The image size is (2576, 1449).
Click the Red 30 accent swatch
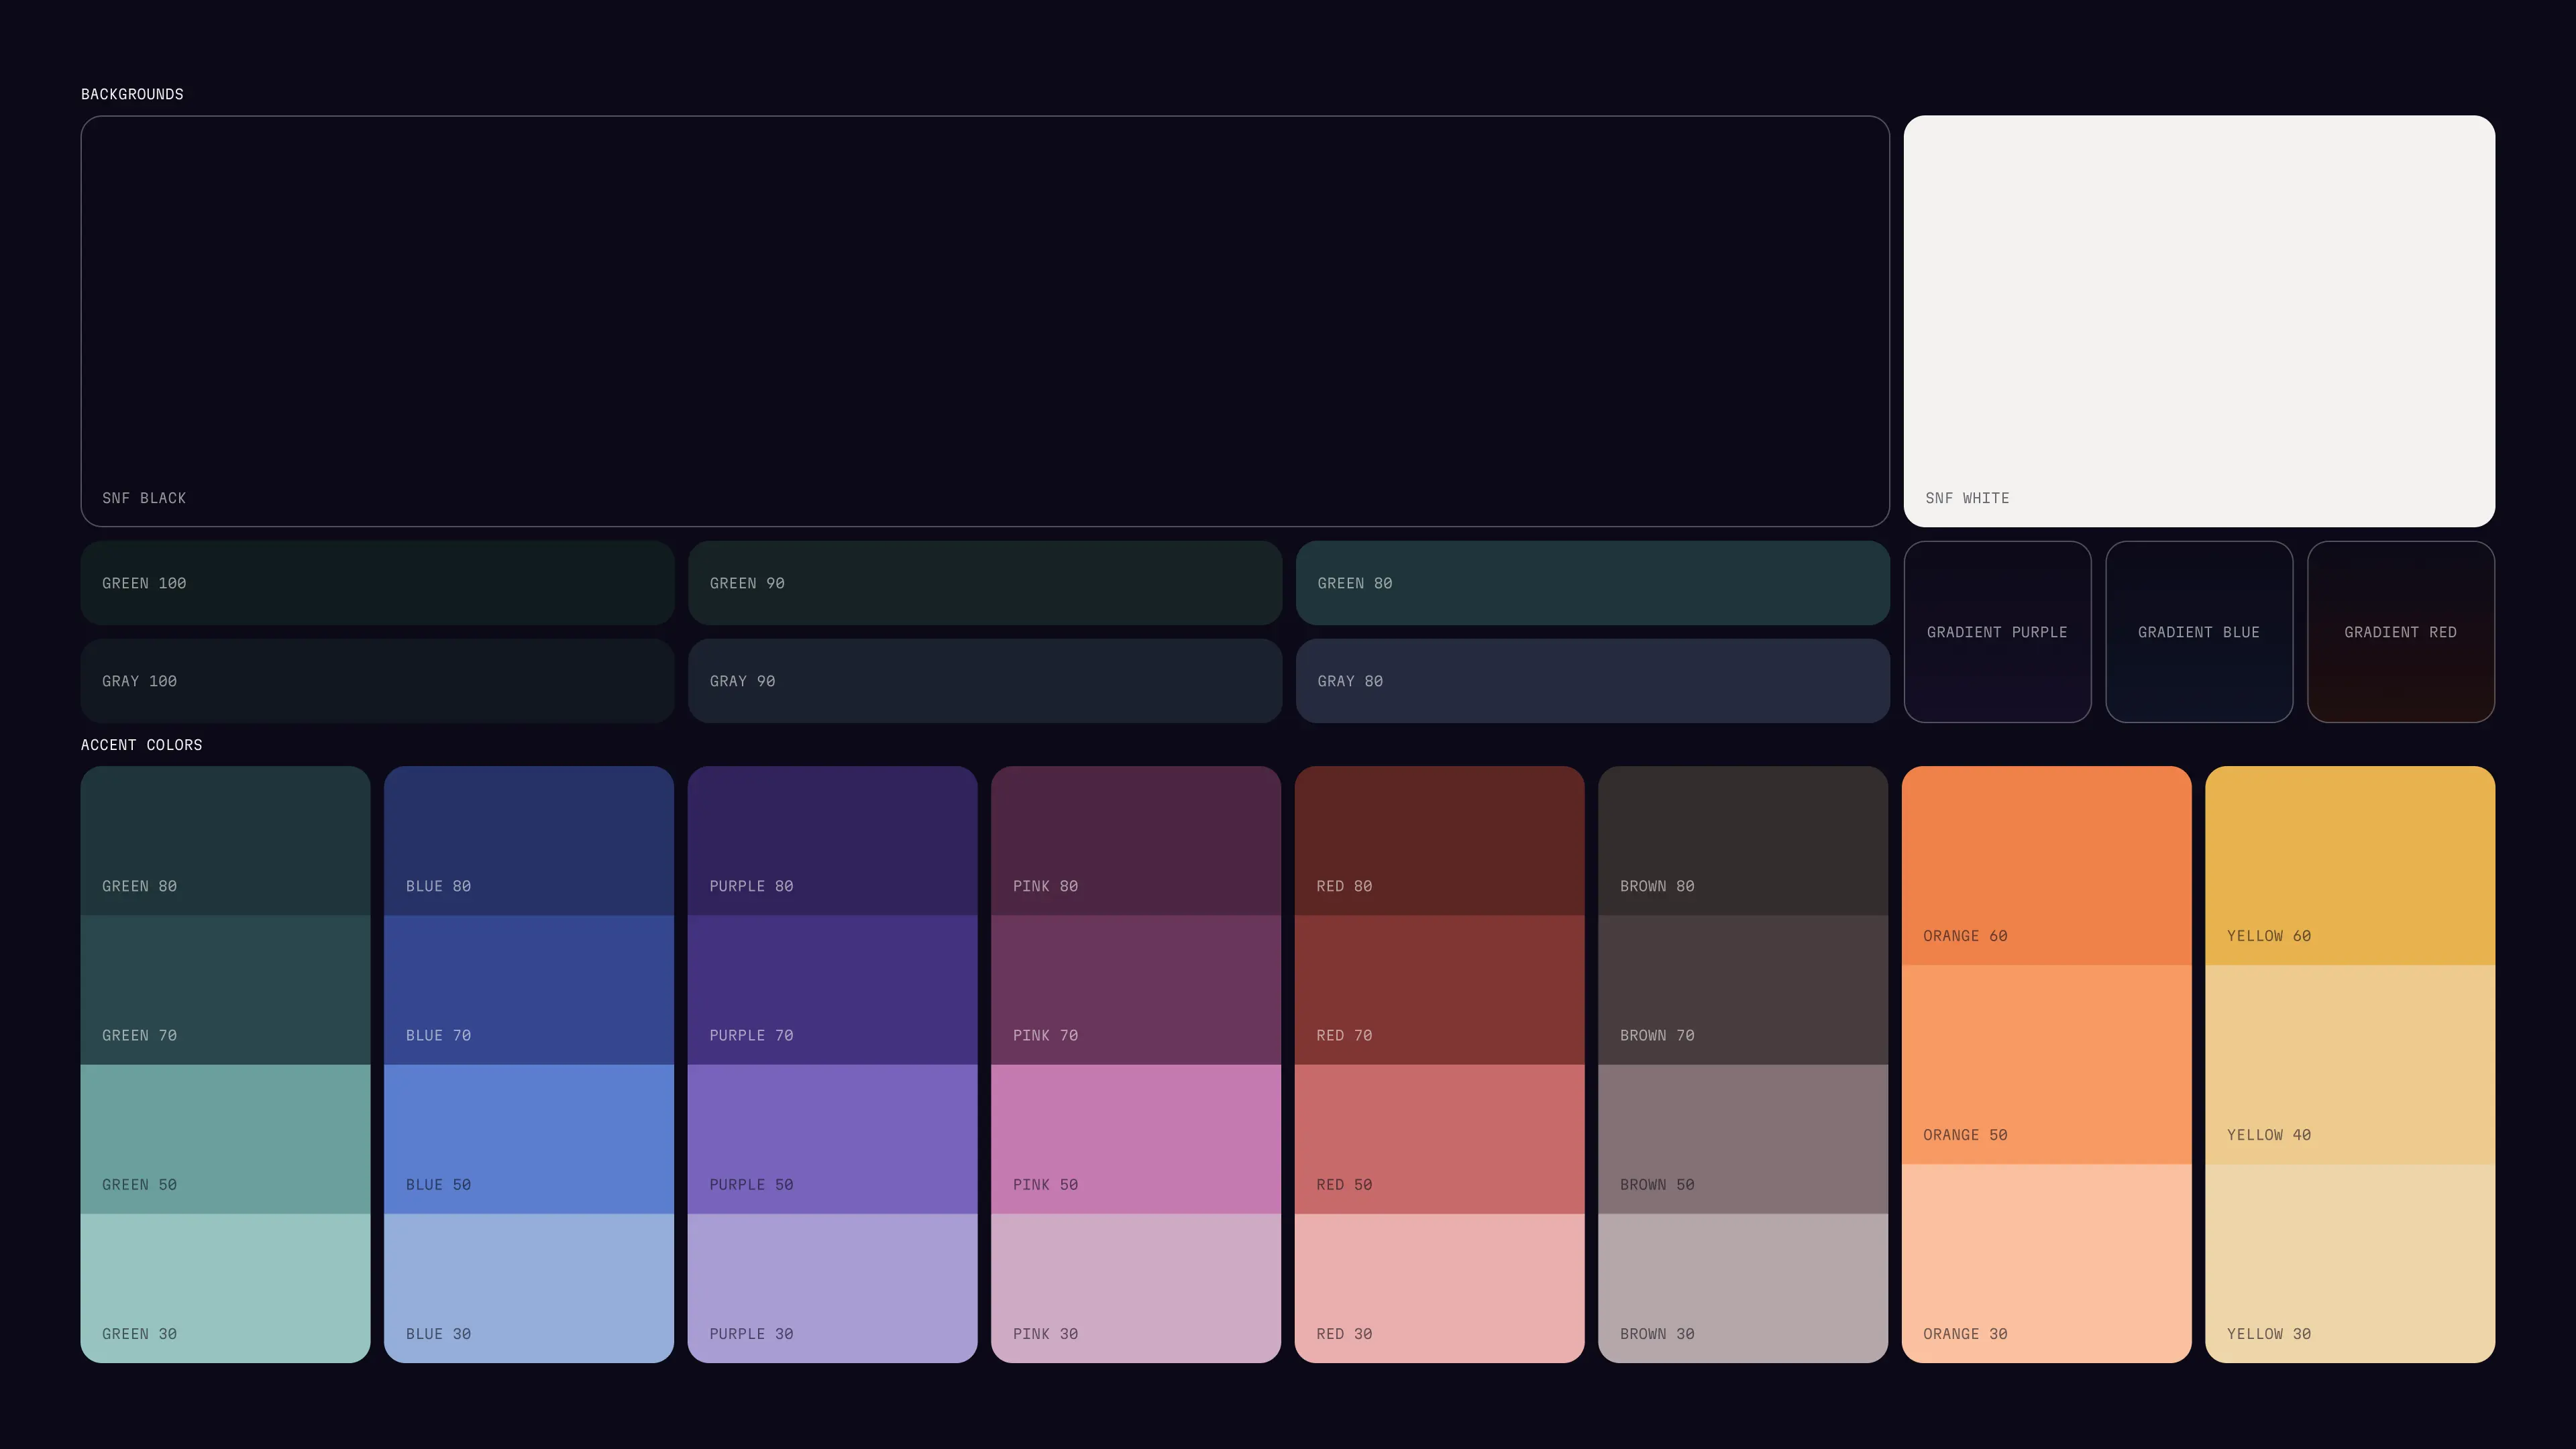click(1439, 1288)
